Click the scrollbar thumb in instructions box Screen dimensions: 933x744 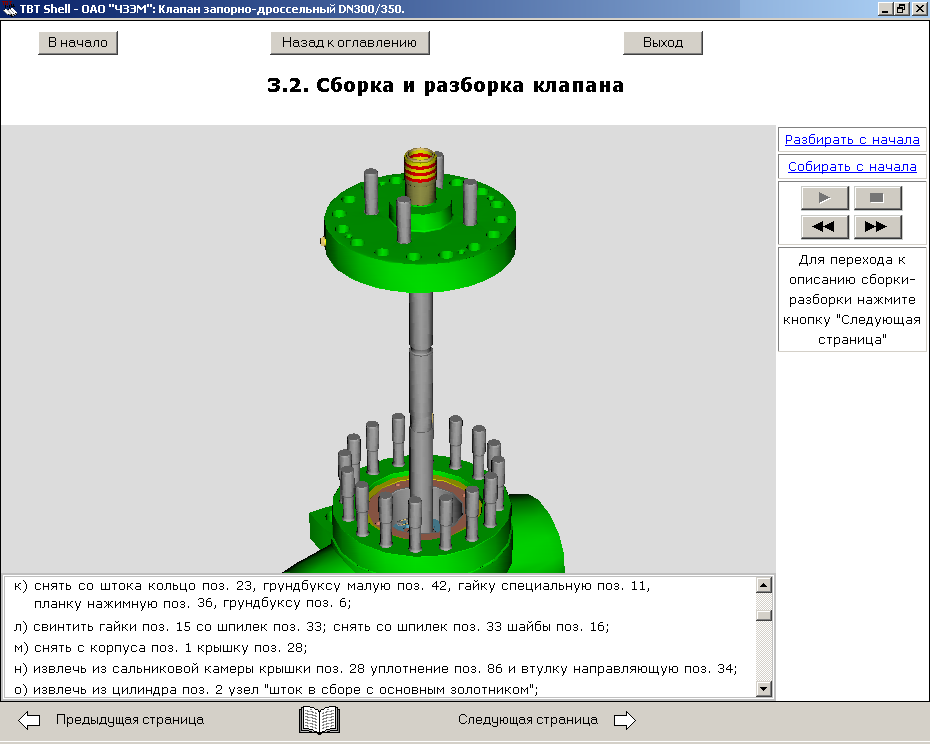coord(763,615)
